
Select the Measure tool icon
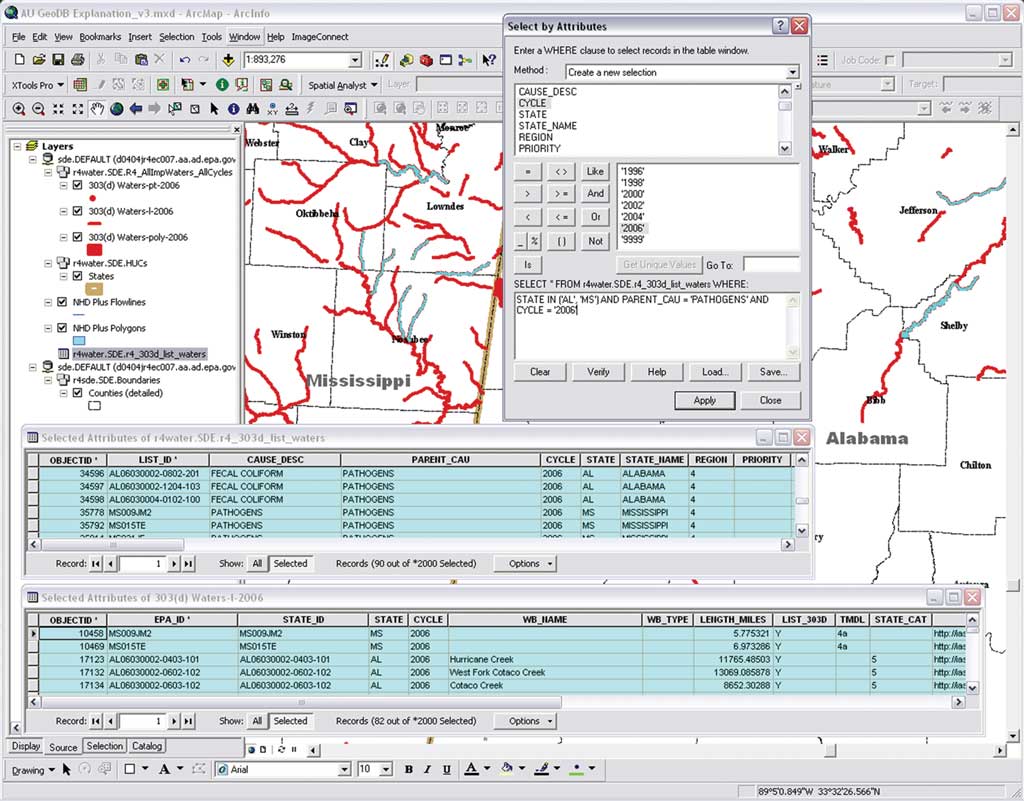[292, 109]
